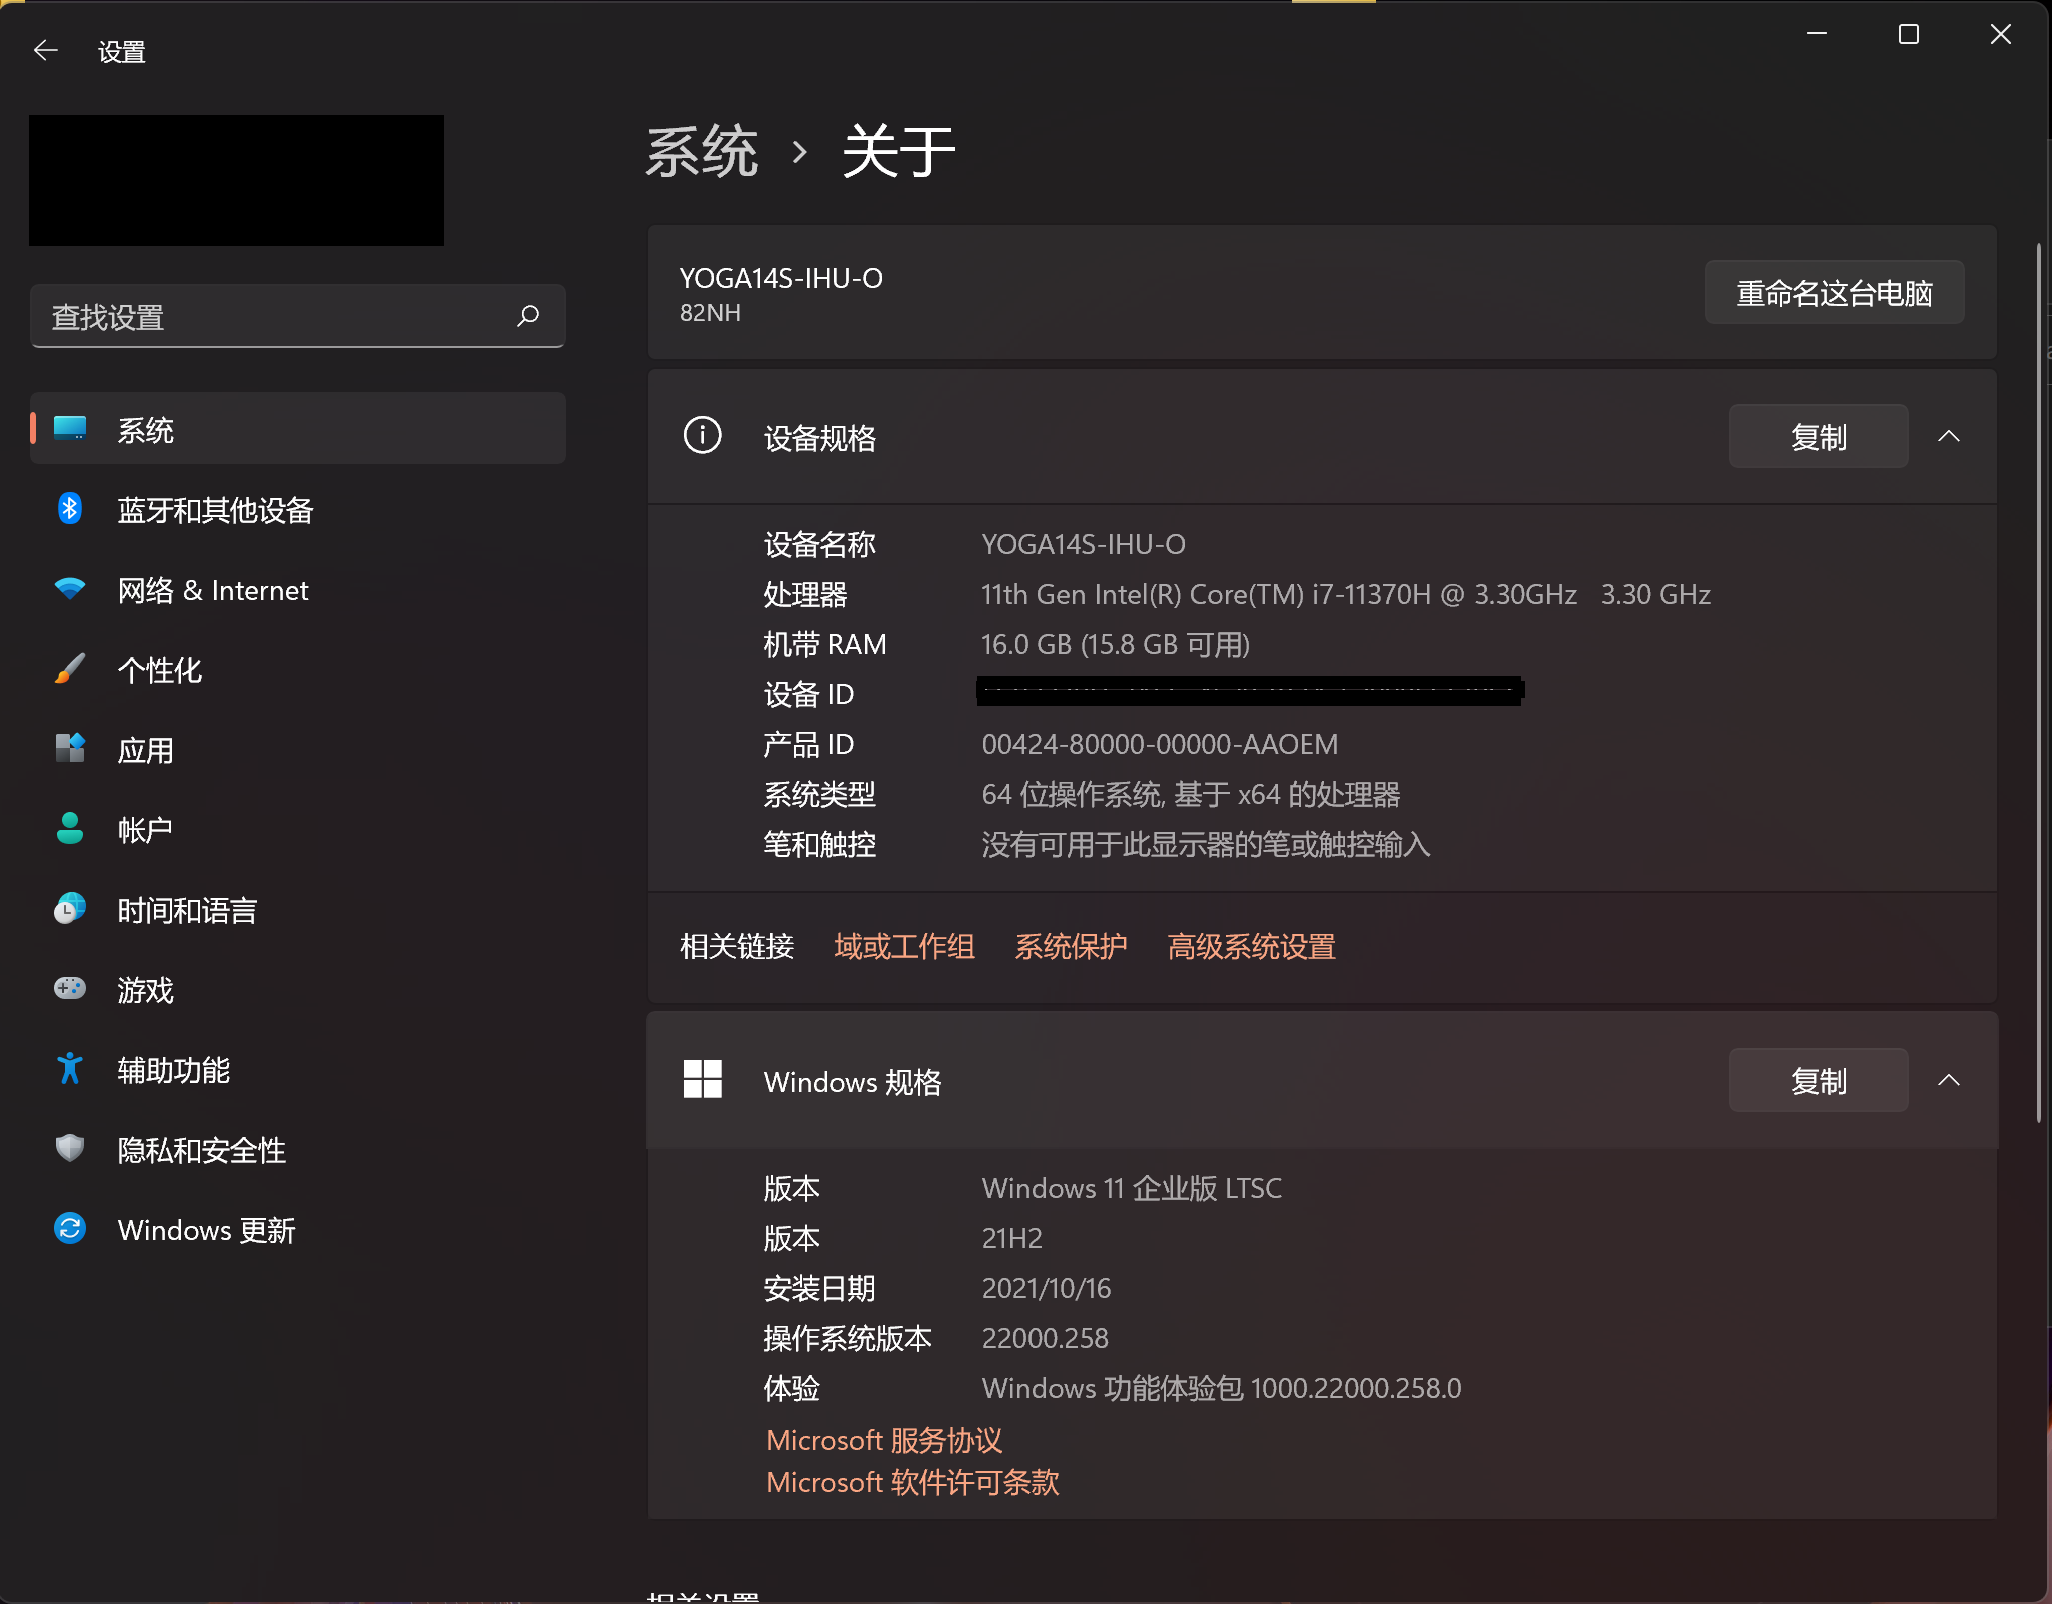Click the OS build 22000.258
The height and width of the screenshot is (1604, 2052).
point(1045,1338)
